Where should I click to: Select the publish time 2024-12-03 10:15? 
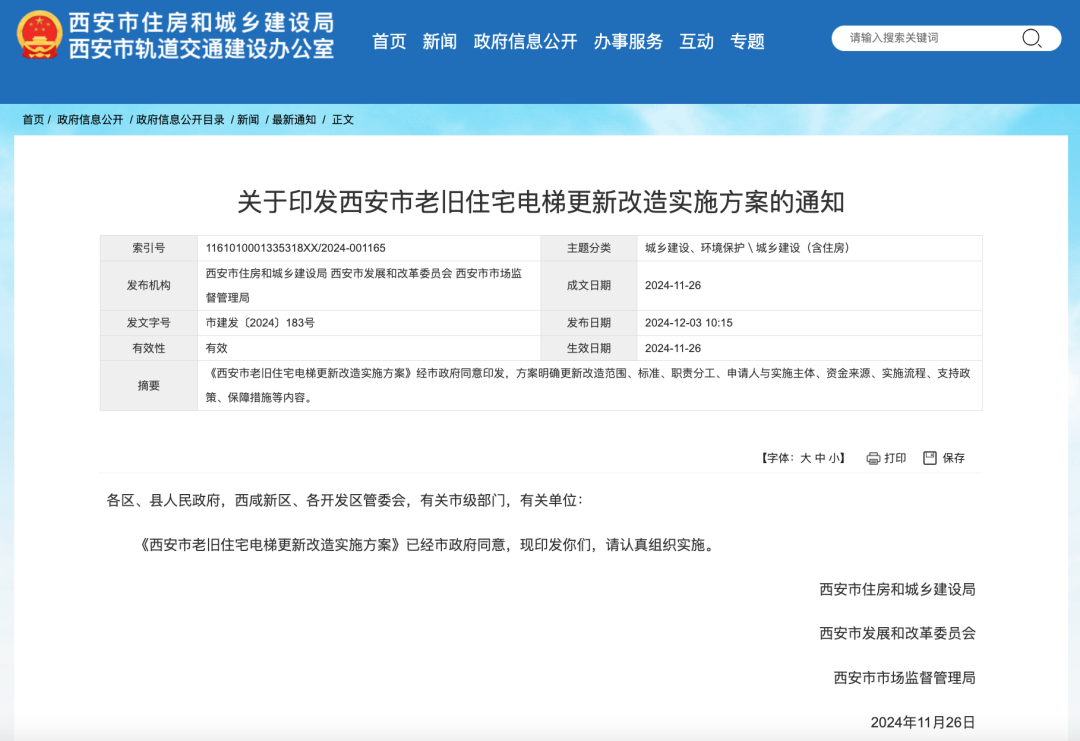pos(688,322)
